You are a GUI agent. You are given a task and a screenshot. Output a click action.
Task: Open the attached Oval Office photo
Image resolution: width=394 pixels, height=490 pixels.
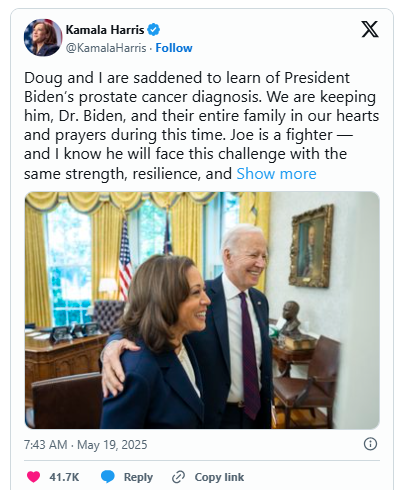(x=202, y=310)
